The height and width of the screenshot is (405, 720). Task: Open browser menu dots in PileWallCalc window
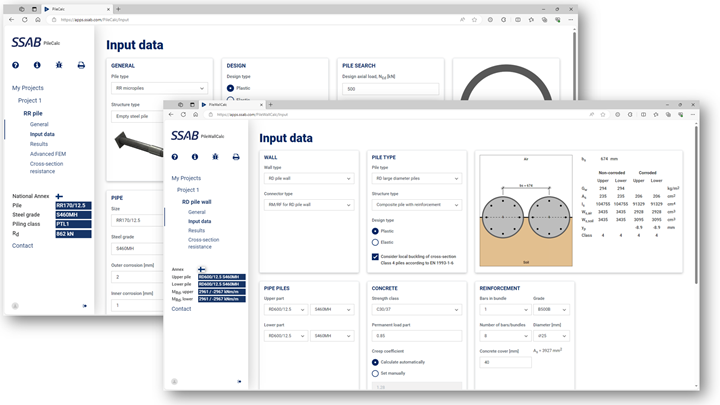point(692,114)
